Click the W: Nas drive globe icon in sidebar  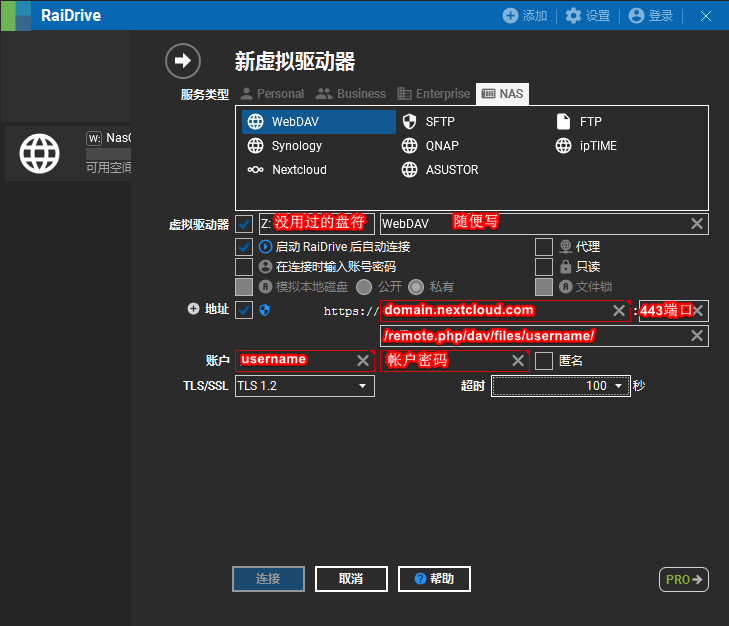tap(40, 153)
